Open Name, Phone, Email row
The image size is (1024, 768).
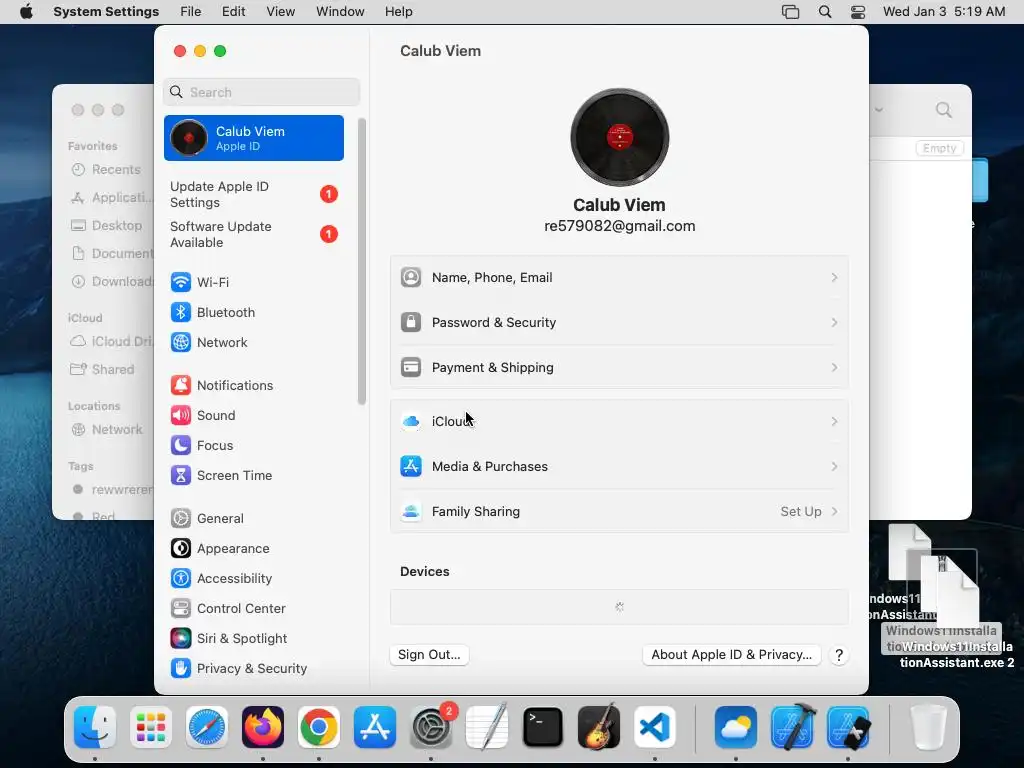(619, 278)
